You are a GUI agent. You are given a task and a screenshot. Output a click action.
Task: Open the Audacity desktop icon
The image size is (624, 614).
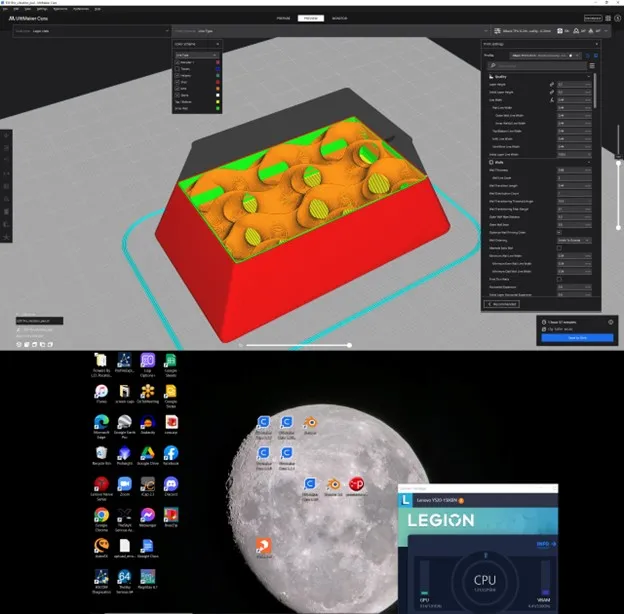pyautogui.click(x=148, y=424)
